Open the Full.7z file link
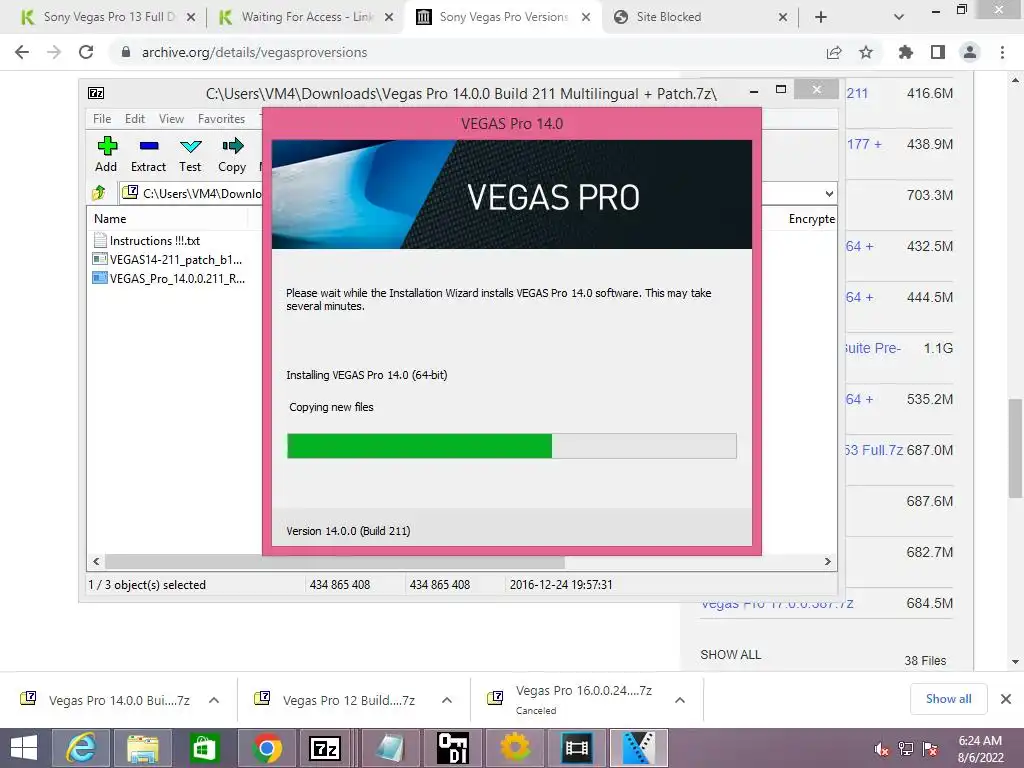This screenshot has width=1024, height=768. point(874,450)
